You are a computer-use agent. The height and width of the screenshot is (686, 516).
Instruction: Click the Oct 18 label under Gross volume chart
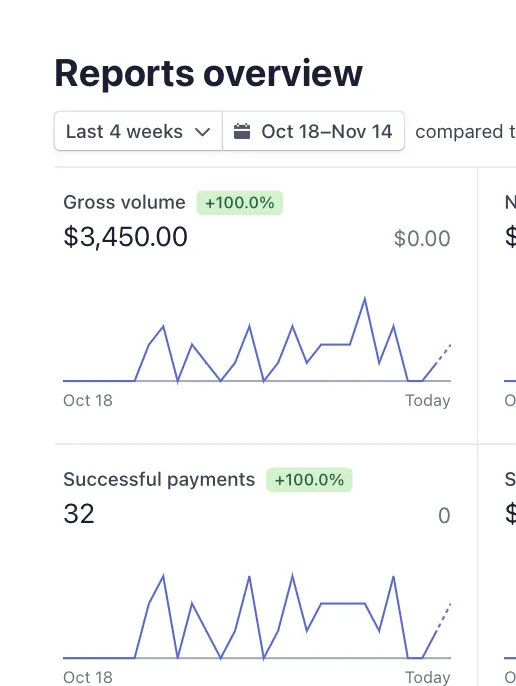pyautogui.click(x=88, y=400)
